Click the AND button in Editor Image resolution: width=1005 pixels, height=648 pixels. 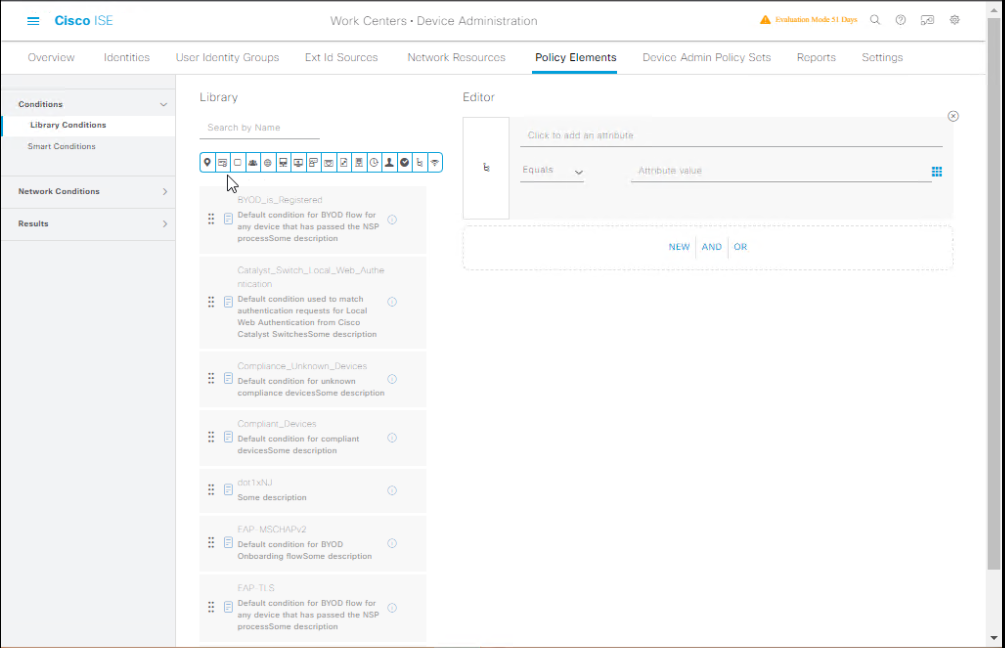click(711, 247)
